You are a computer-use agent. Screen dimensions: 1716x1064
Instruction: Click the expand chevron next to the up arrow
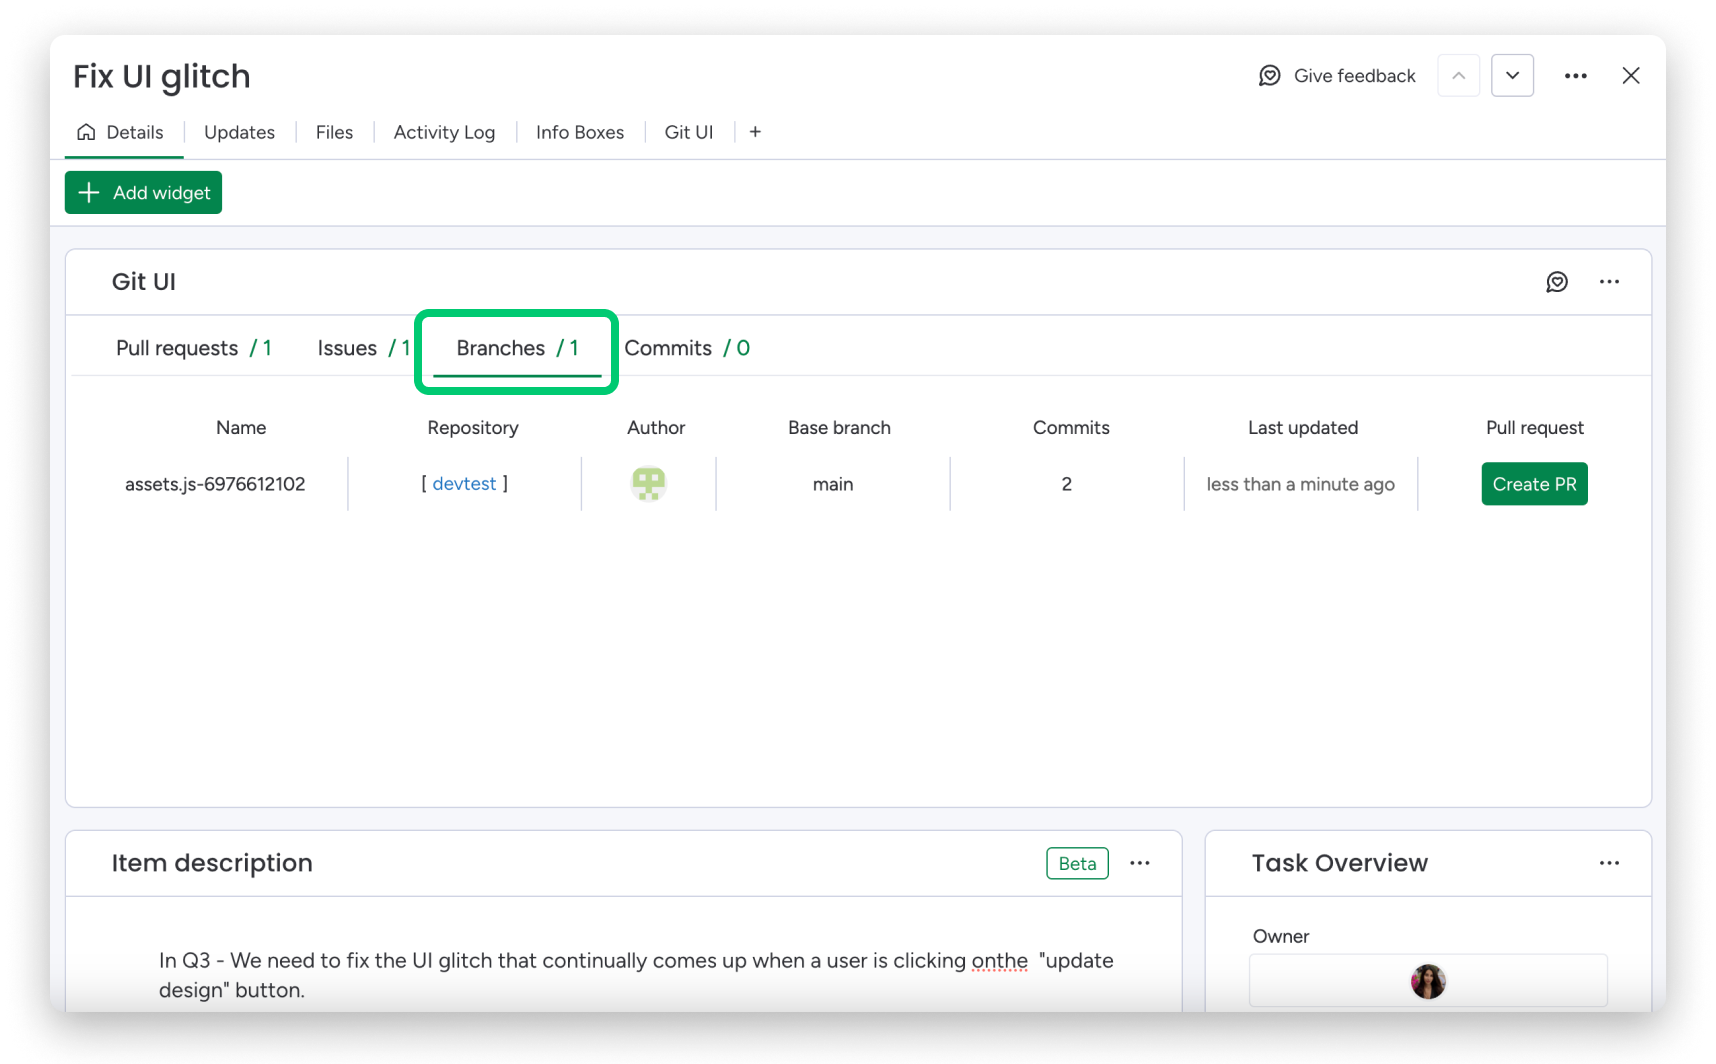pos(1512,75)
